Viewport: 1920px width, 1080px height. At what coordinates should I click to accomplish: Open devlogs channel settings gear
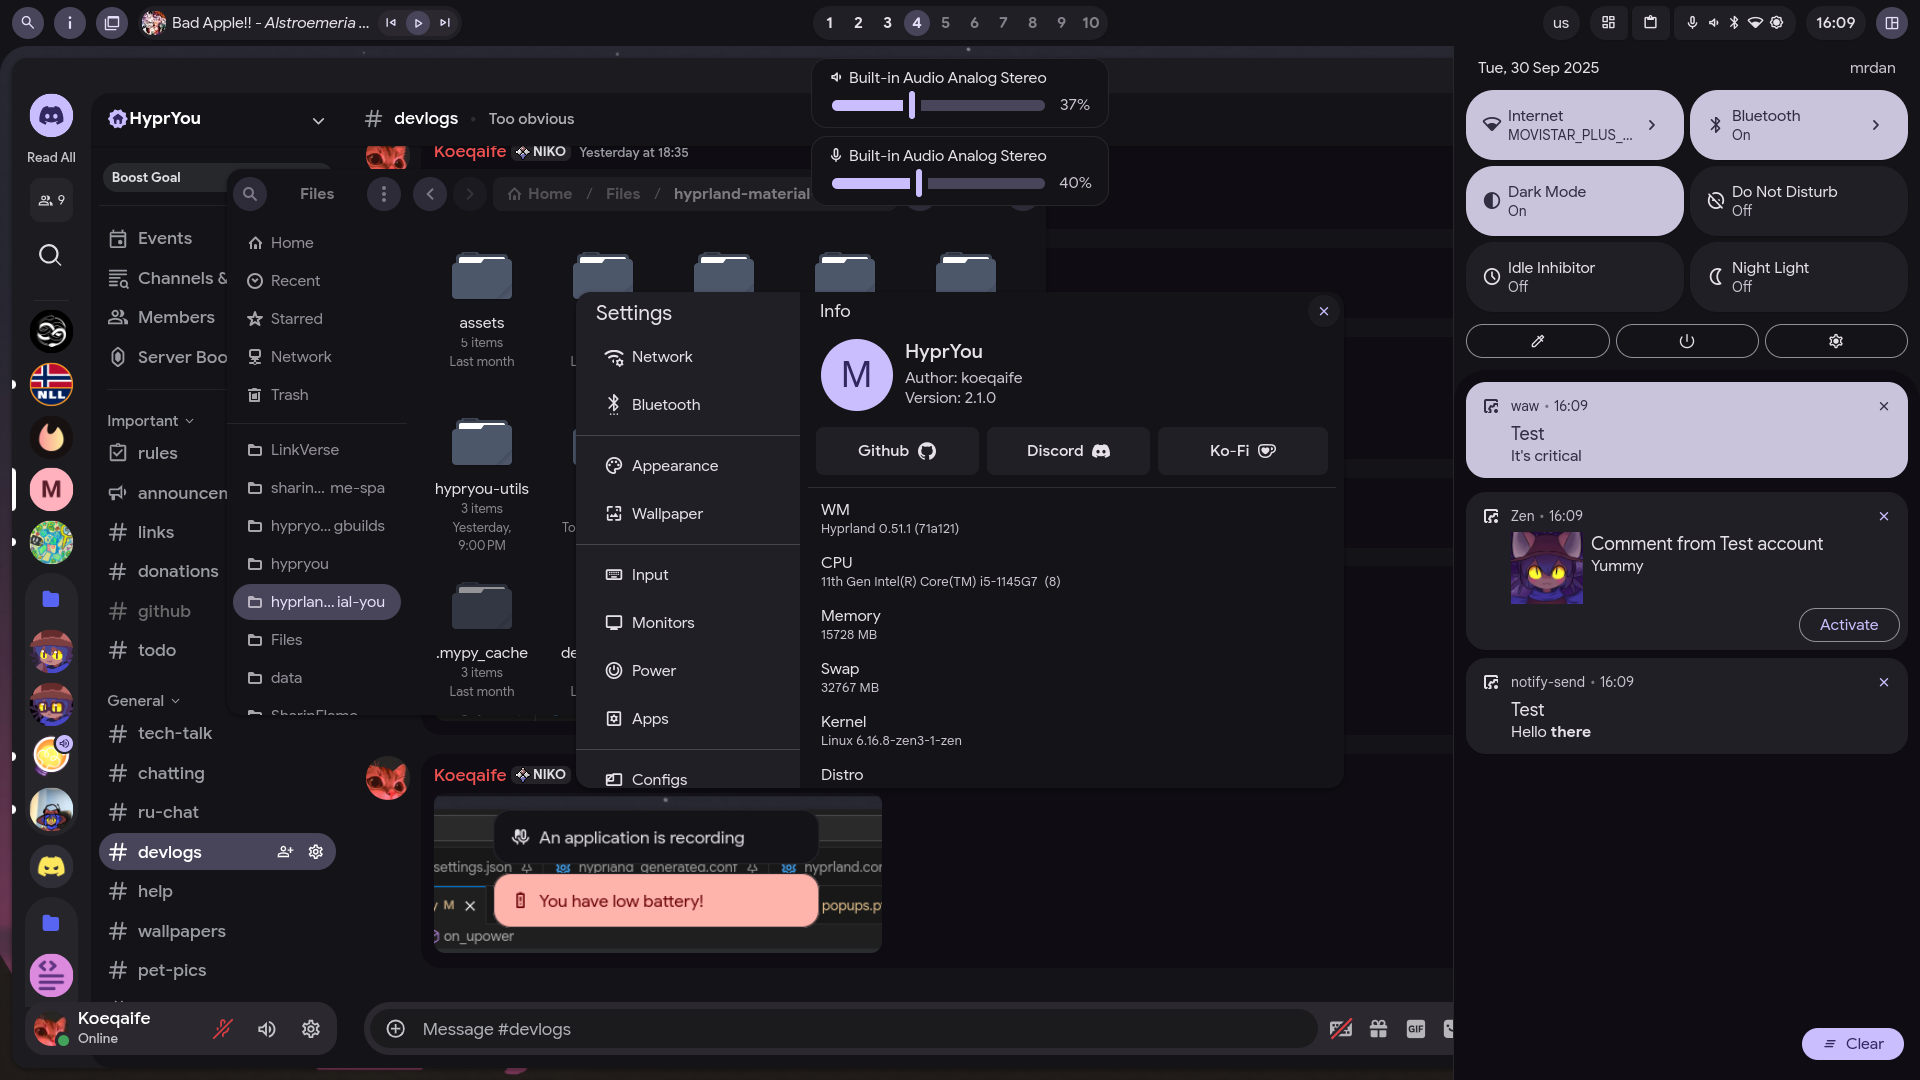pos(316,852)
